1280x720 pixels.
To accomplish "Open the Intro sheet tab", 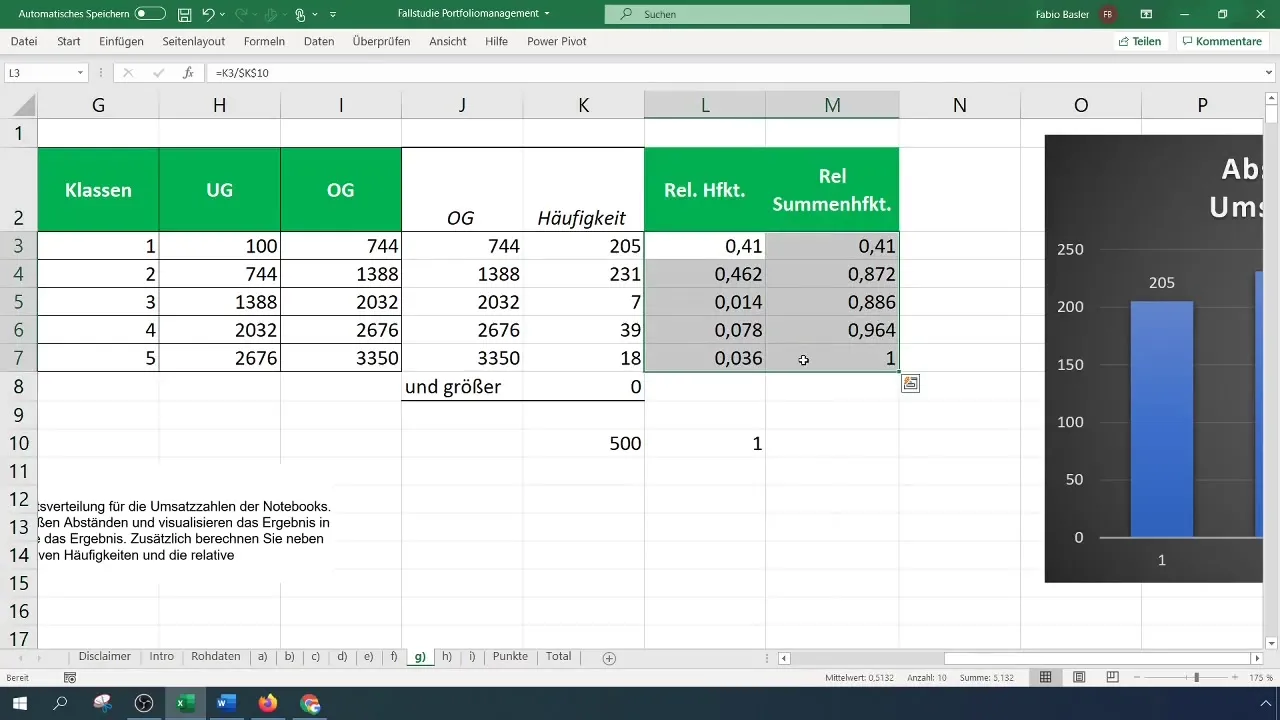I will click(162, 657).
